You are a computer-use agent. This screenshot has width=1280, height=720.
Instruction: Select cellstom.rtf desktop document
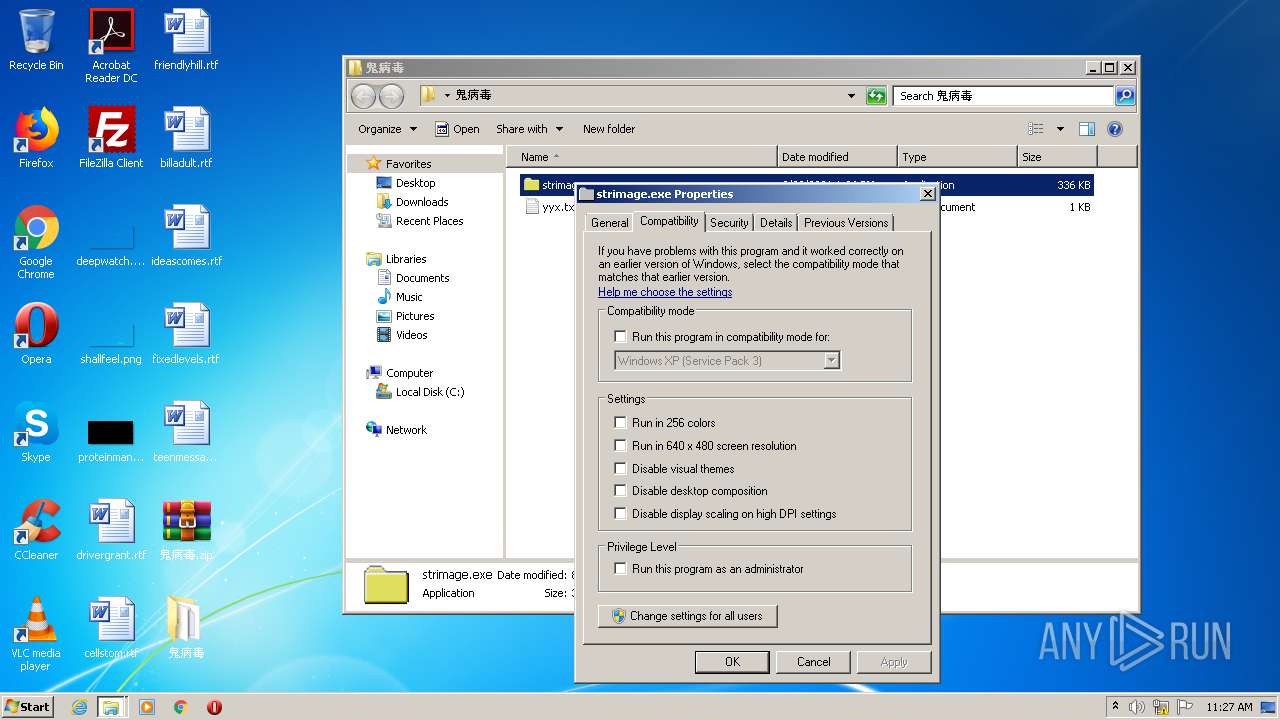click(111, 628)
